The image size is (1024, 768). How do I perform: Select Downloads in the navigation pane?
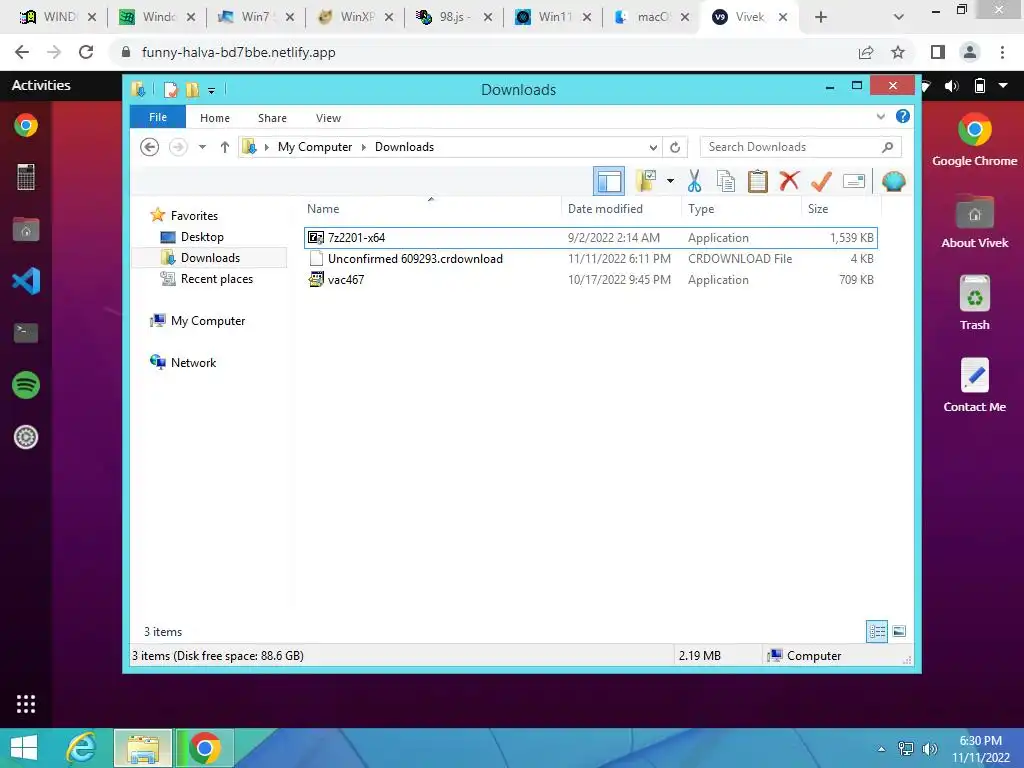point(210,257)
